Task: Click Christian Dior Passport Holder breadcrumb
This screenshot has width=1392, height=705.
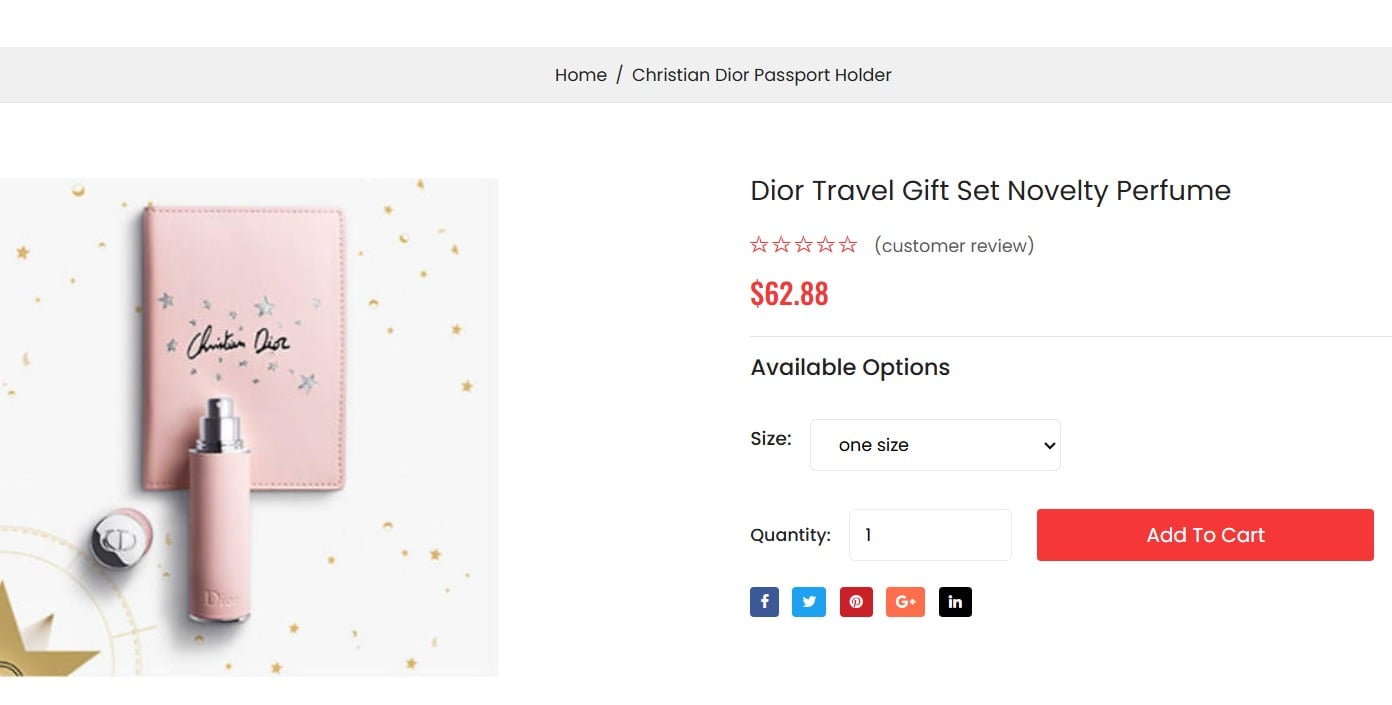Action: click(761, 75)
